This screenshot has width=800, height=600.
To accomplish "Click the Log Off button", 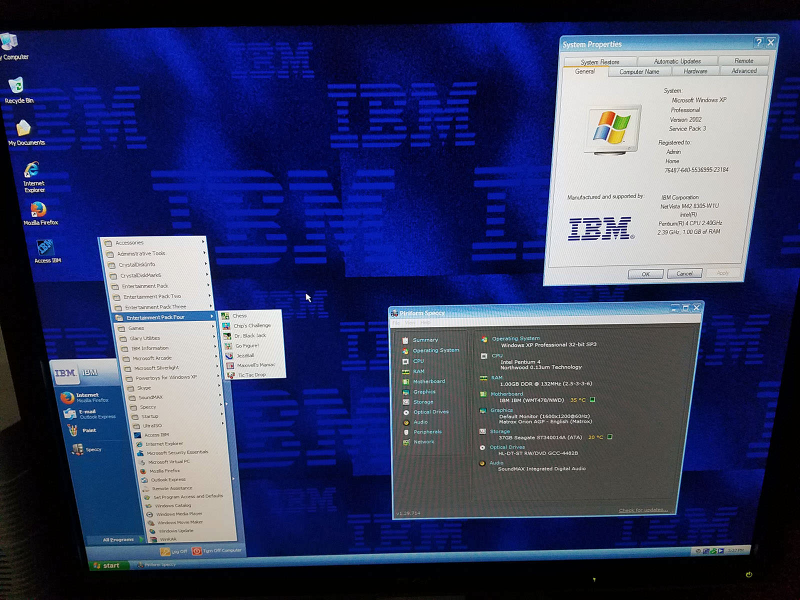I will tap(174, 552).
